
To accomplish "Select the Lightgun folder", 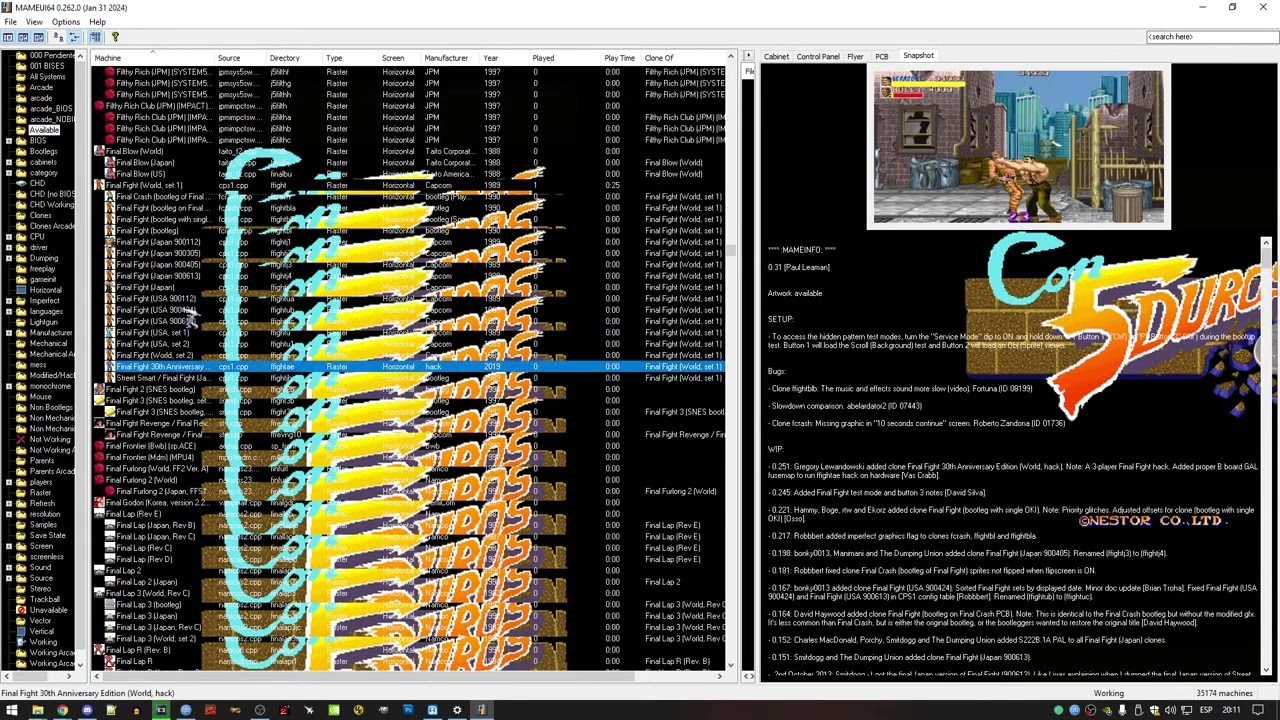I will point(43,322).
